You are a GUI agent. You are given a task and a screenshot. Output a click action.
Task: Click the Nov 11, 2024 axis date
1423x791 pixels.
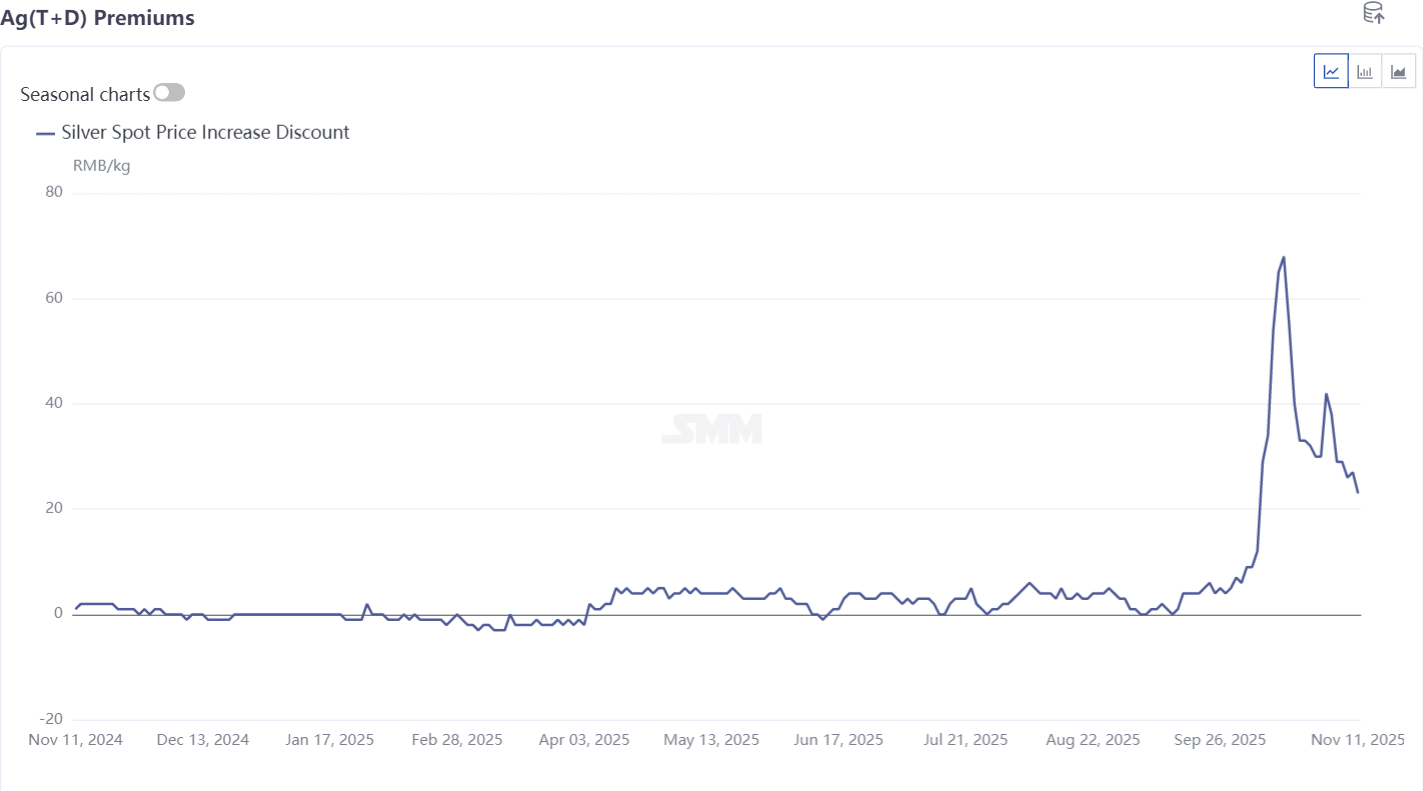(76, 740)
